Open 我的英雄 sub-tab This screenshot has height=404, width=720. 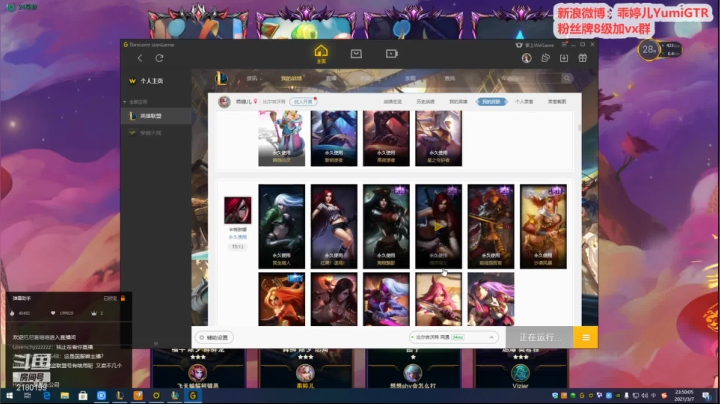pyautogui.click(x=458, y=101)
